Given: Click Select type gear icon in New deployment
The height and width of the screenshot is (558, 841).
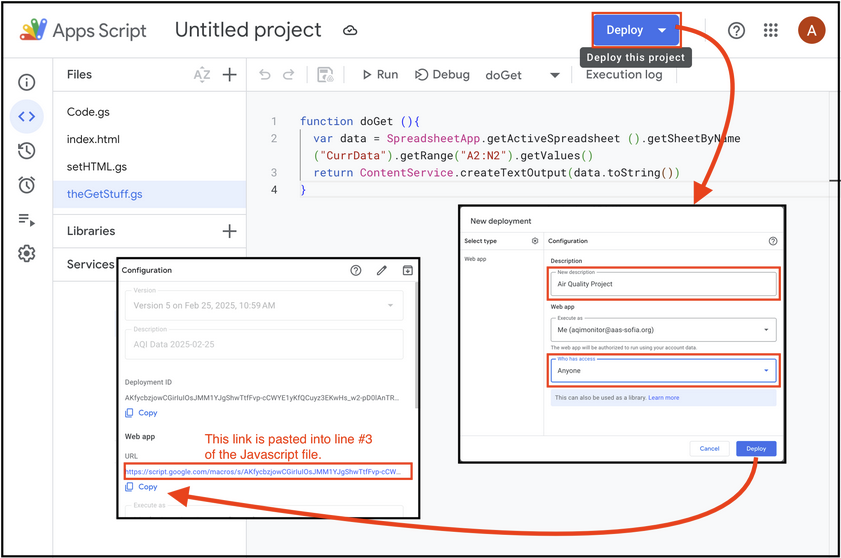Looking at the screenshot, I should point(535,241).
